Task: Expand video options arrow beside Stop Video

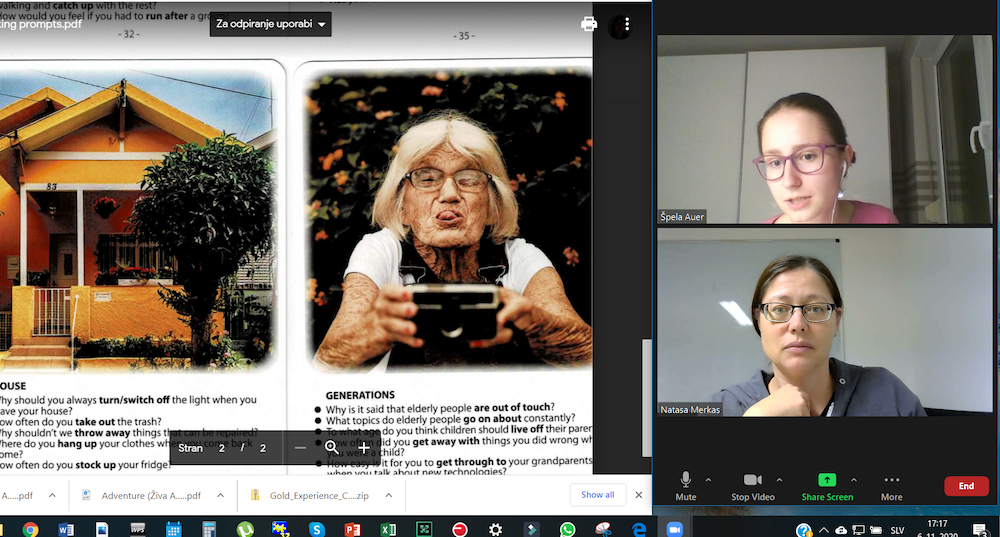Action: pos(779,480)
